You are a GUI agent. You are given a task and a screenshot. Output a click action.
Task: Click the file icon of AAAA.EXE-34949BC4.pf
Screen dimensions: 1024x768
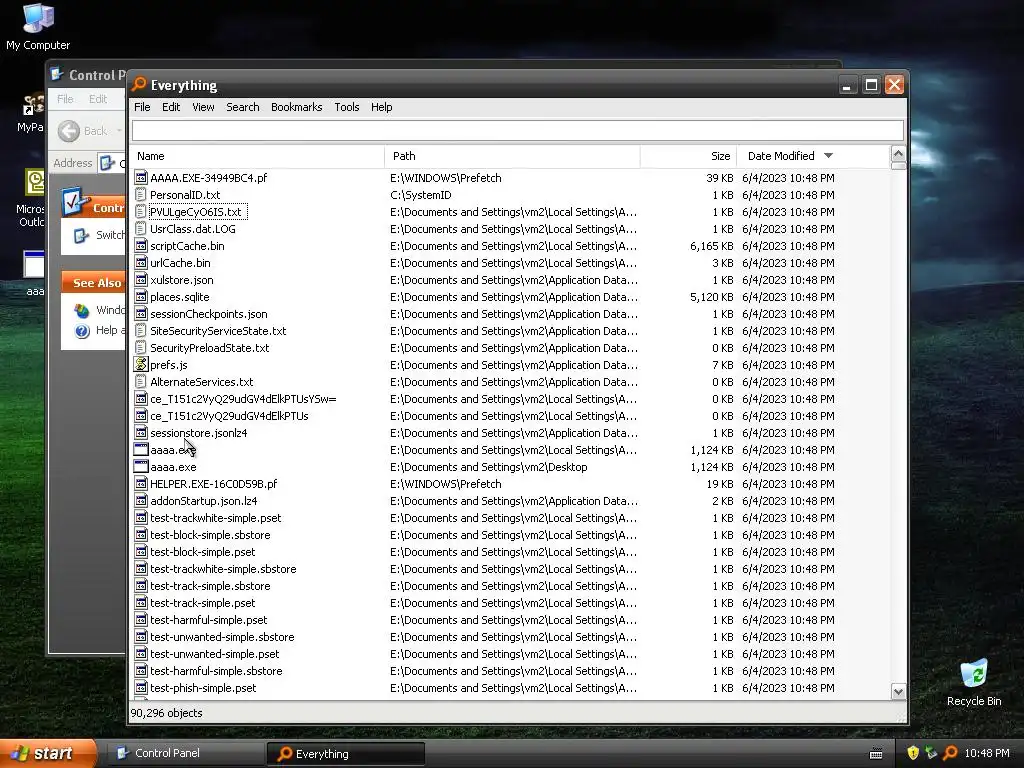140,178
